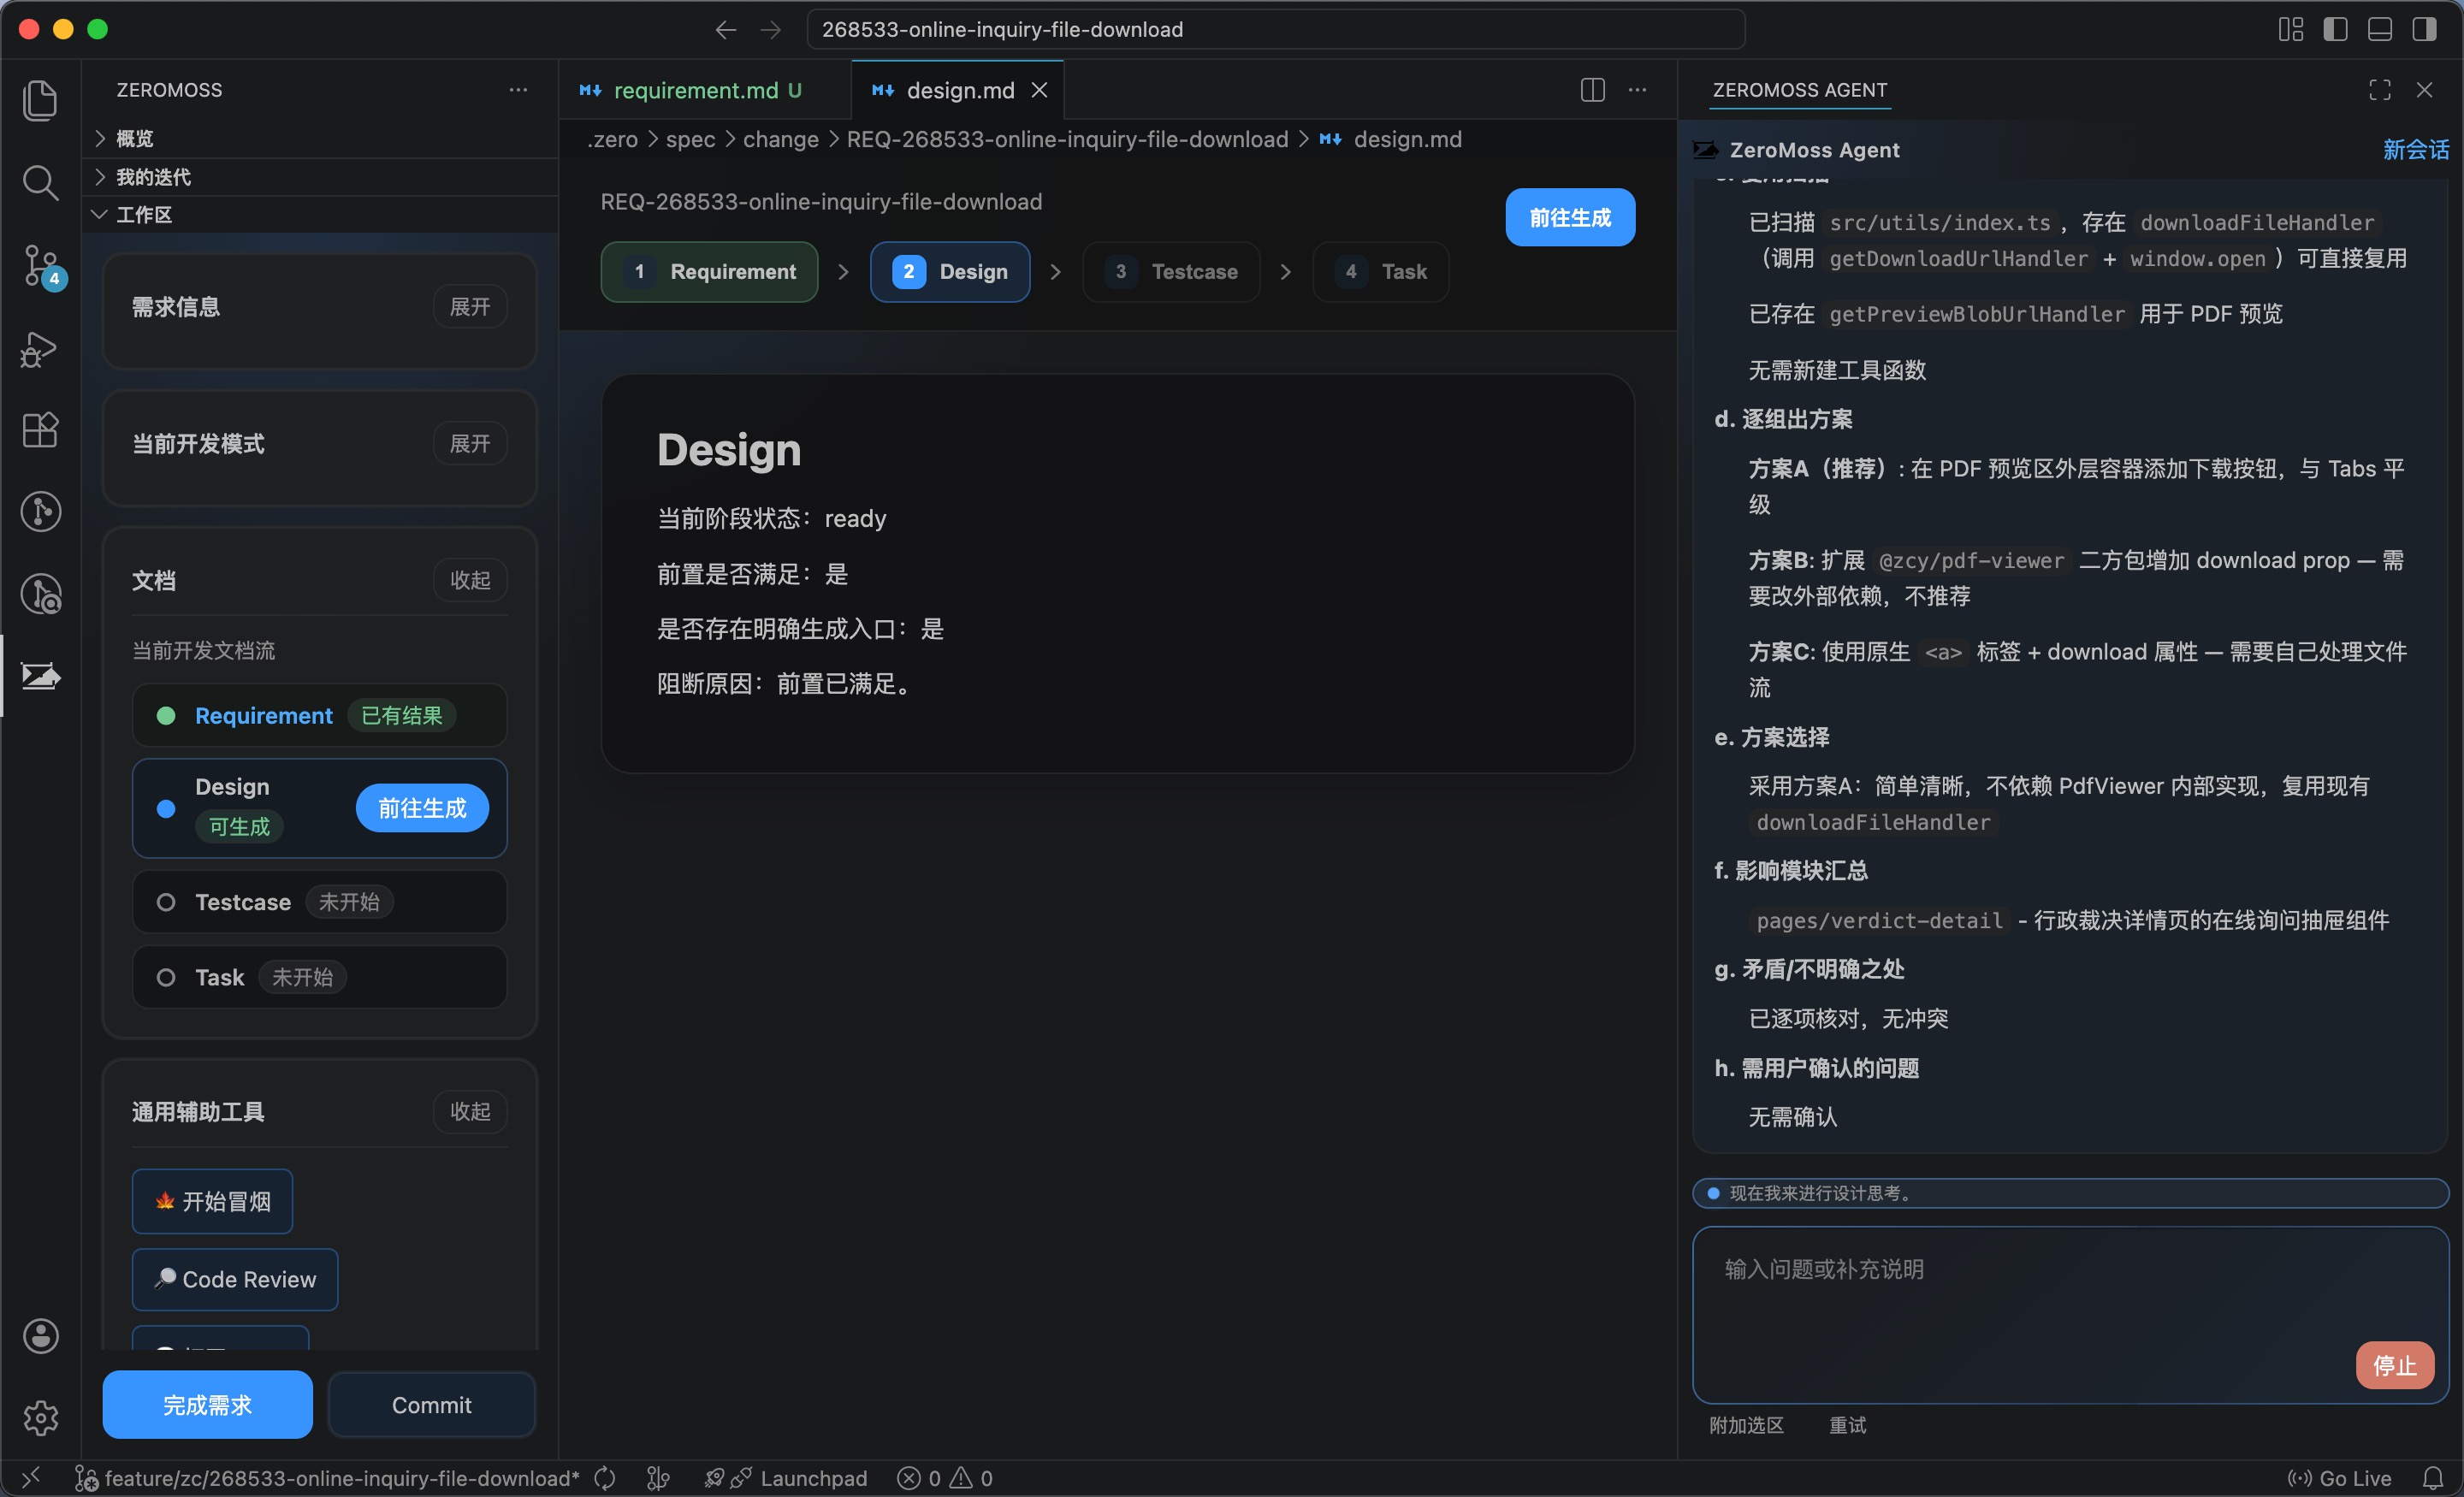Go to step 4 Task

pos(1381,272)
